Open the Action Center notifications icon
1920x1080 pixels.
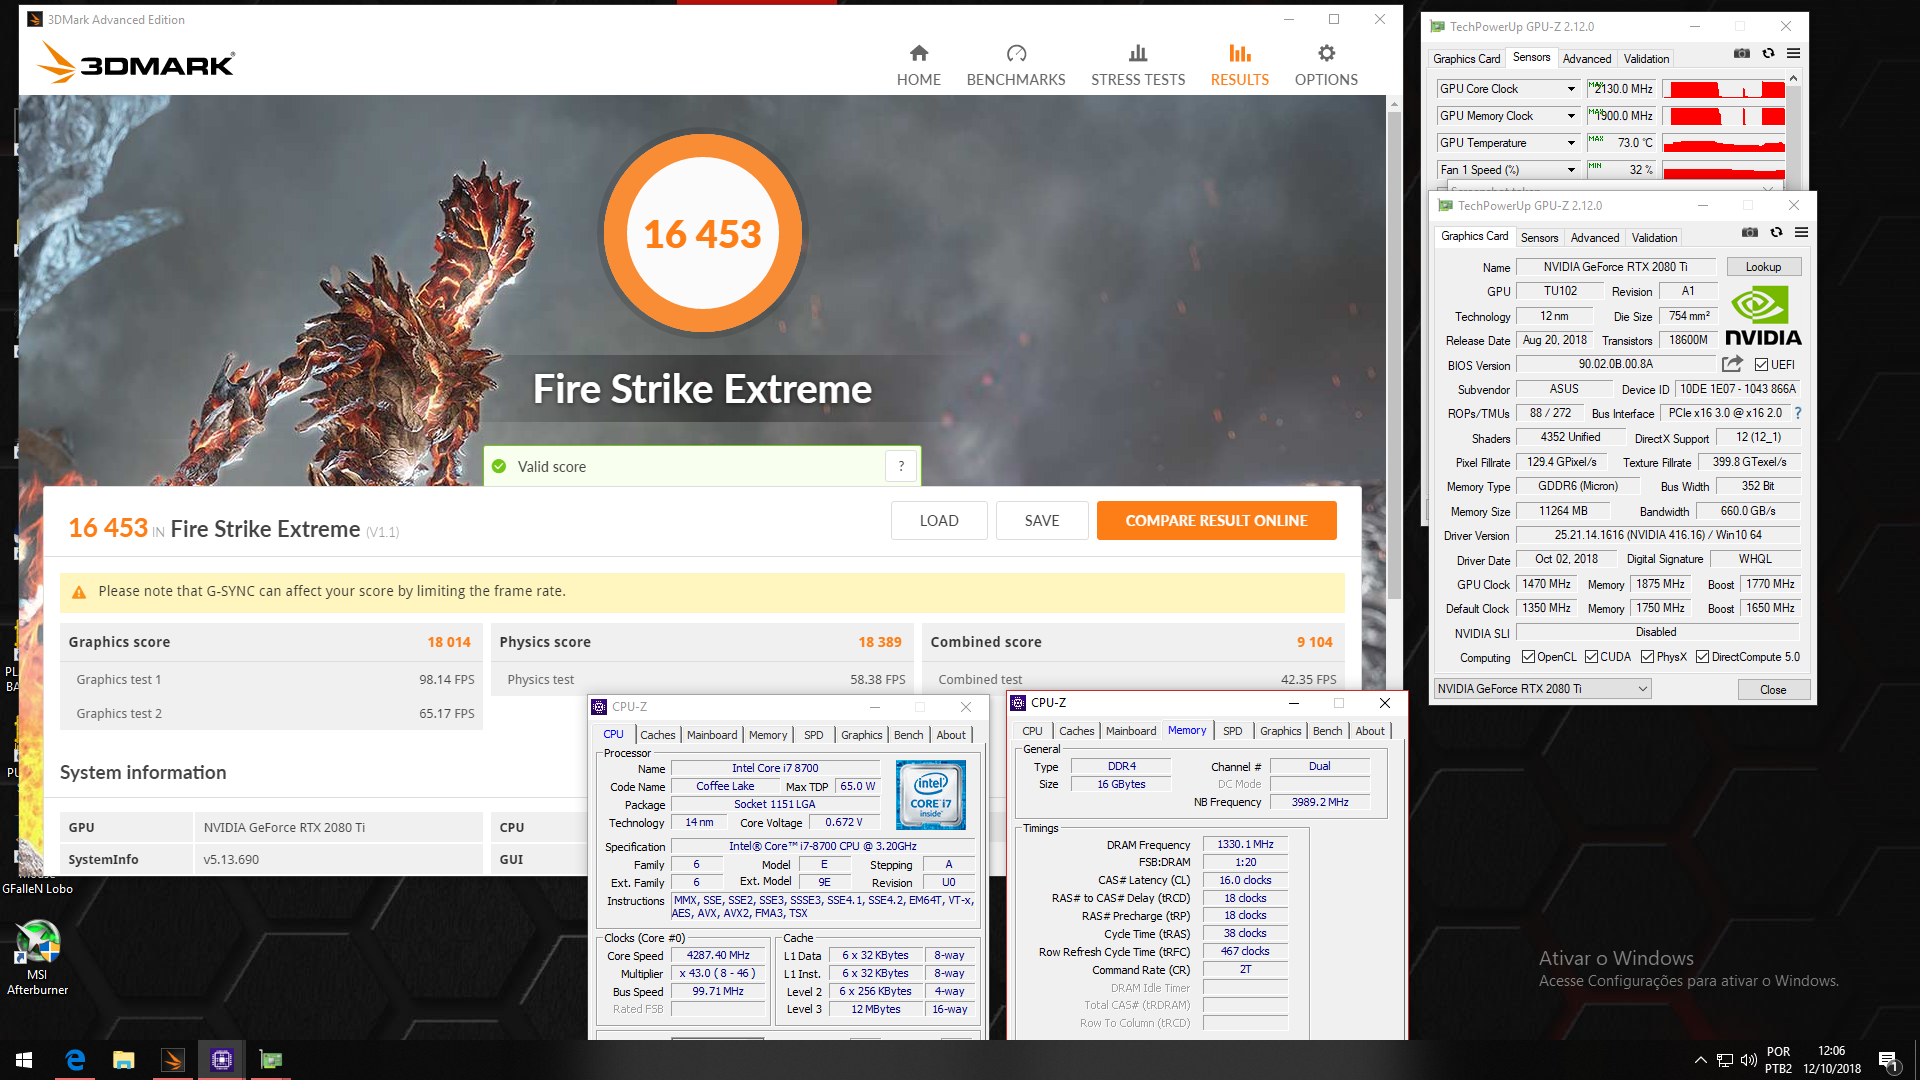tap(1888, 1060)
